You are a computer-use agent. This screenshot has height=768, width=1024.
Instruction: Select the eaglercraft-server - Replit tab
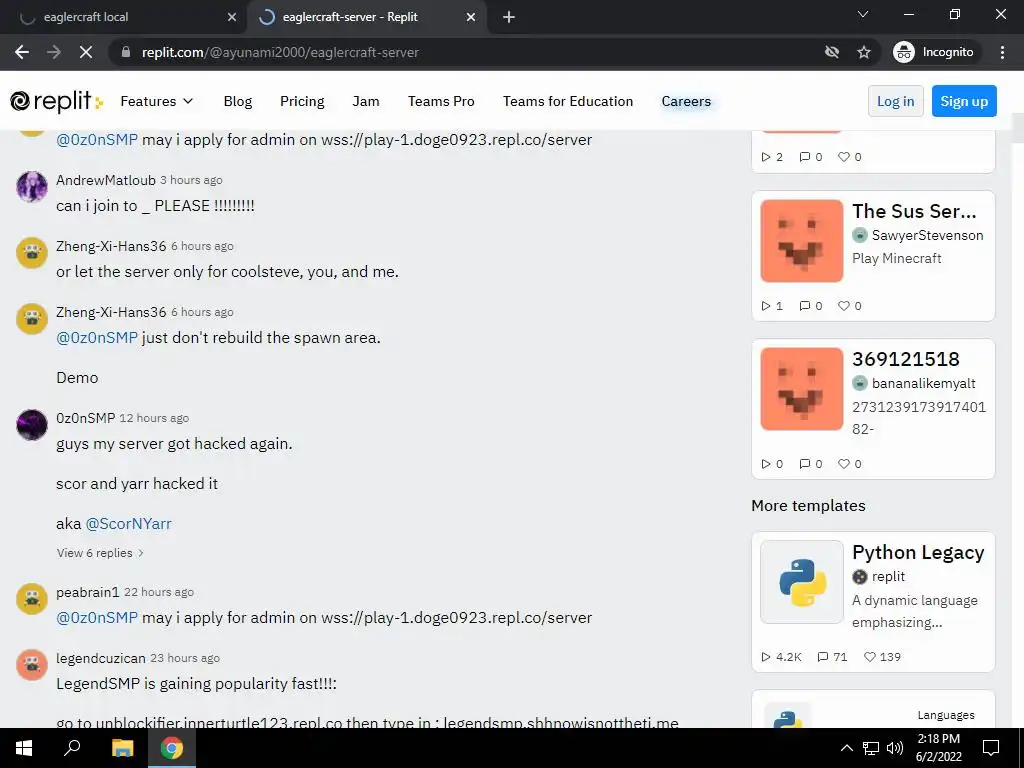click(366, 17)
